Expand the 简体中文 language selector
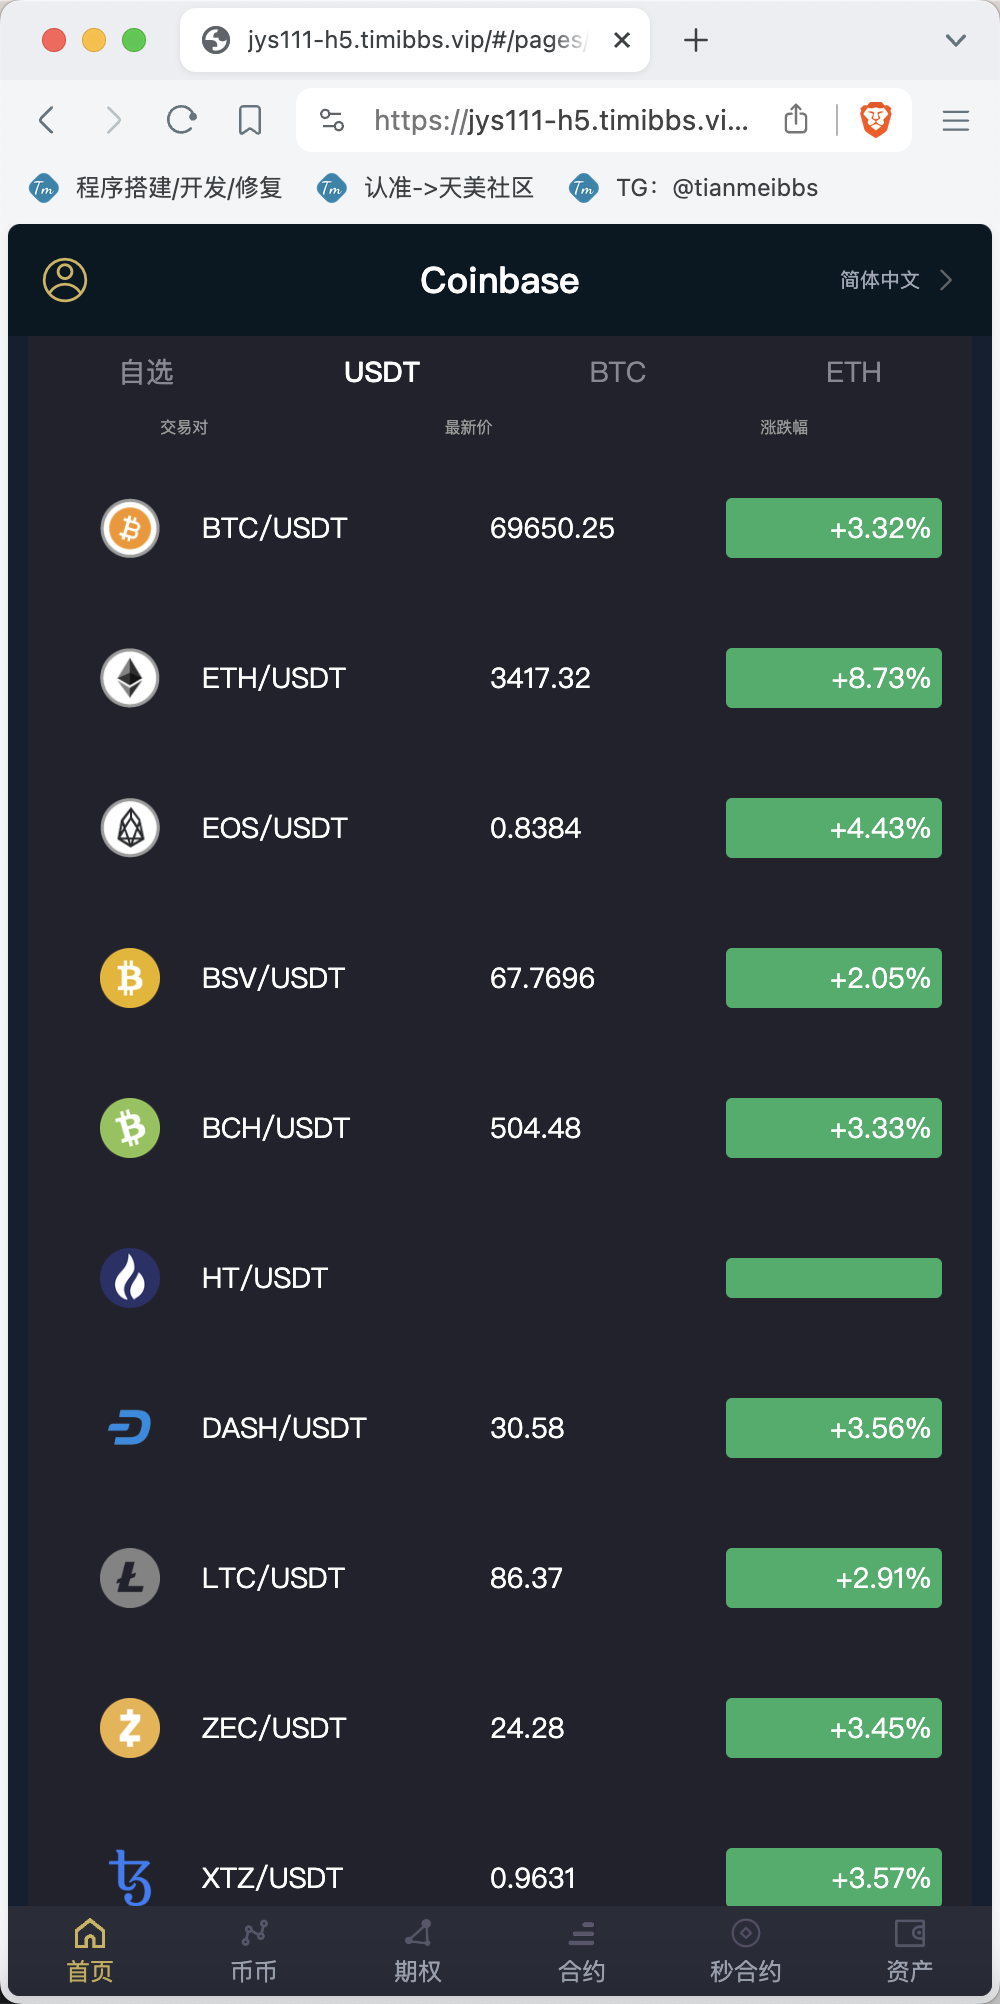Image resolution: width=1000 pixels, height=2004 pixels. point(895,280)
